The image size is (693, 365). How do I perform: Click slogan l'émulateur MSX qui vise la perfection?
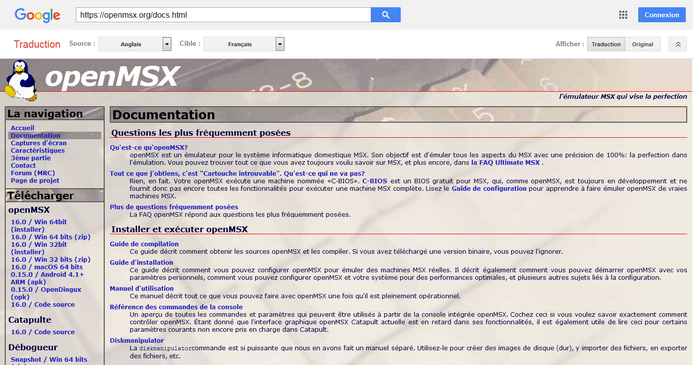point(623,96)
